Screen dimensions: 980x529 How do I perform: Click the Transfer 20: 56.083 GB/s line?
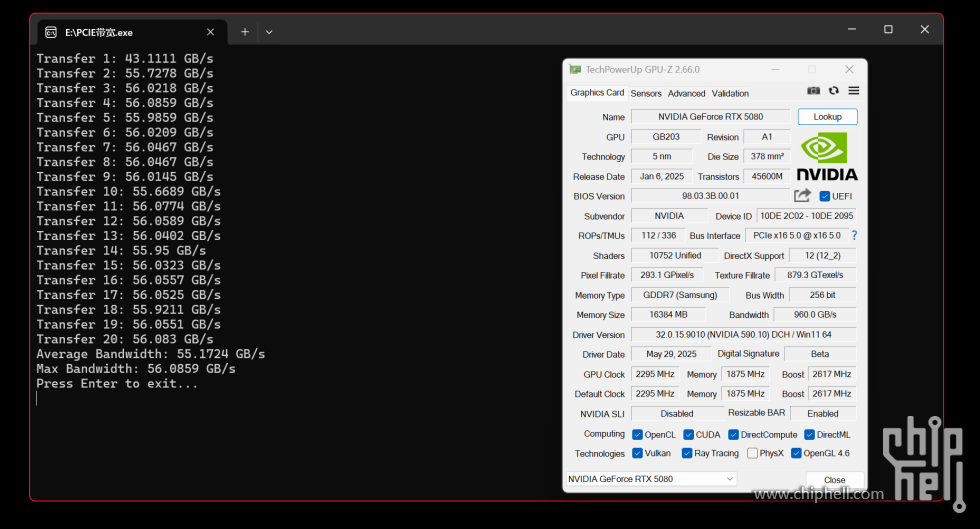click(x=125, y=340)
